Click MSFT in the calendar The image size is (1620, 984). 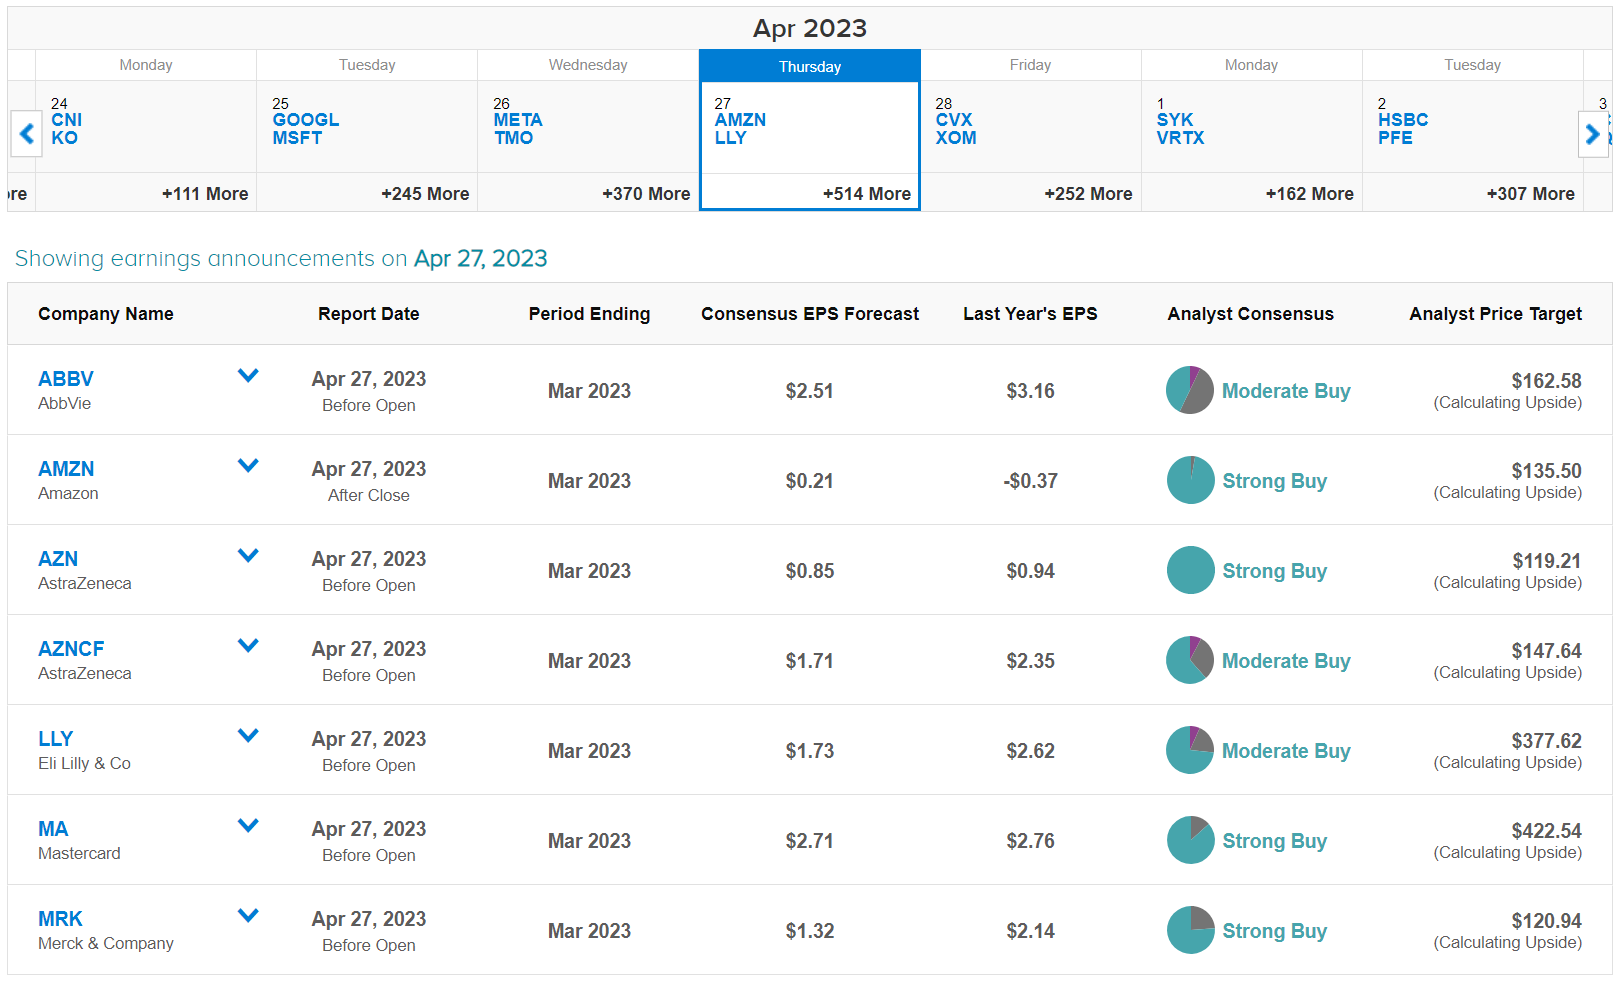click(x=297, y=138)
